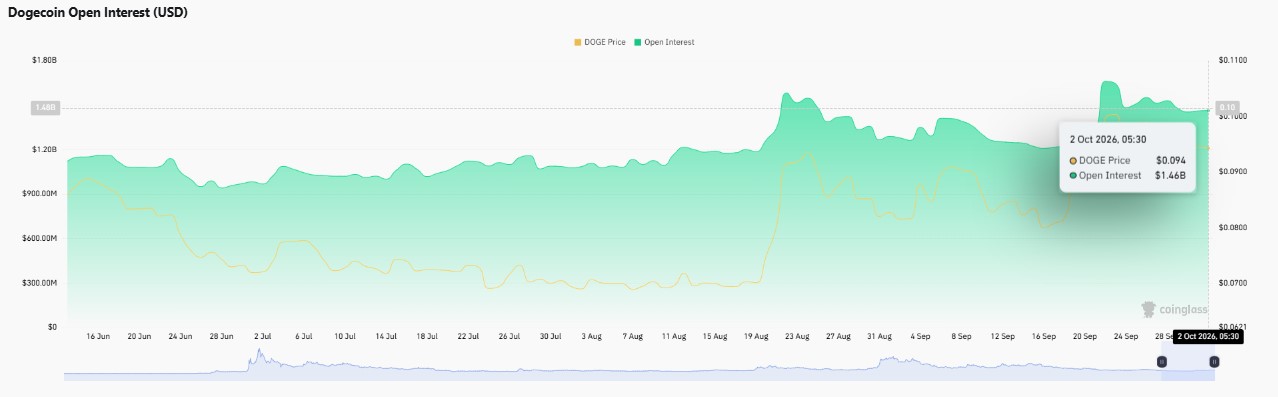
Task: Click the 16 Jun x-axis label
Action: click(98, 337)
